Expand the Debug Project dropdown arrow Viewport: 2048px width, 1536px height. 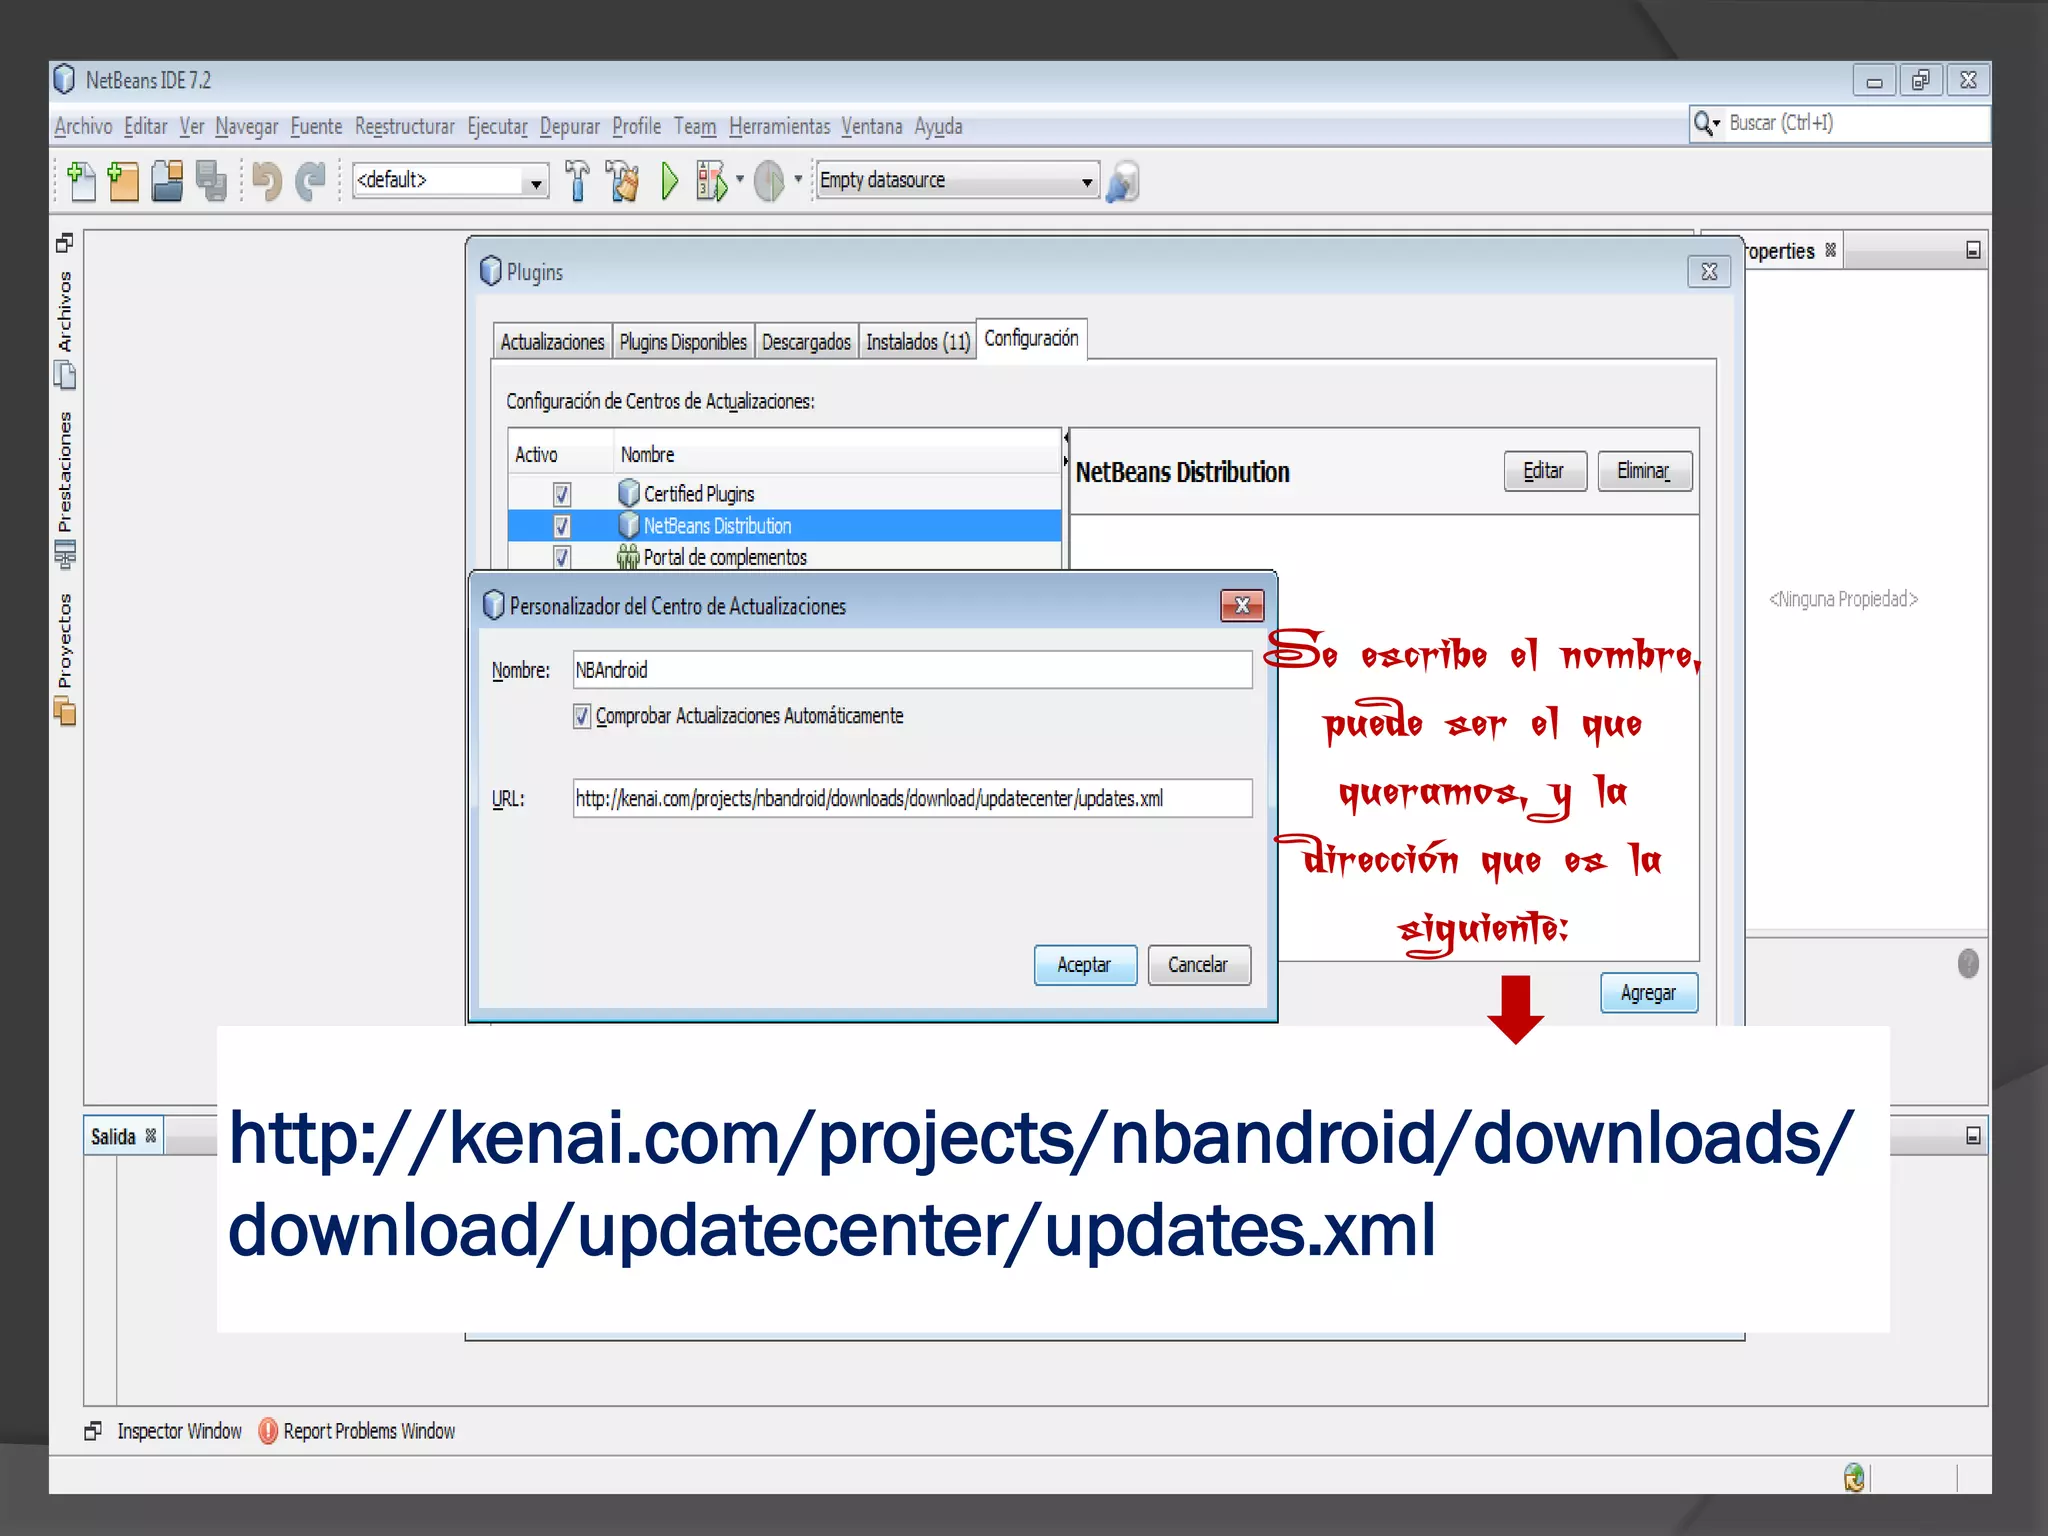click(x=739, y=179)
